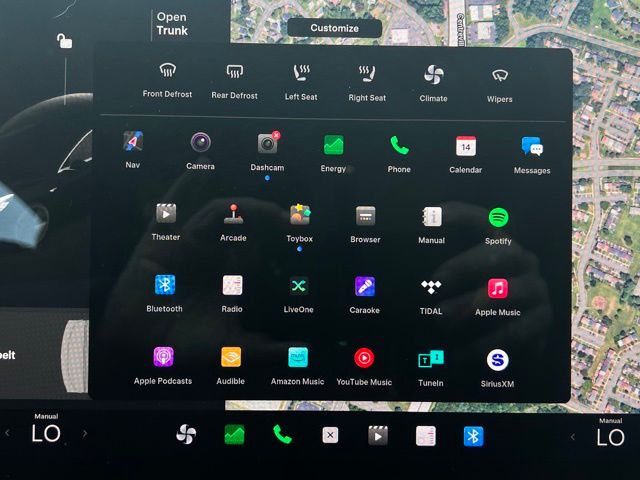
Task: Increase driver temperature with right arrow
Action: 84,434
